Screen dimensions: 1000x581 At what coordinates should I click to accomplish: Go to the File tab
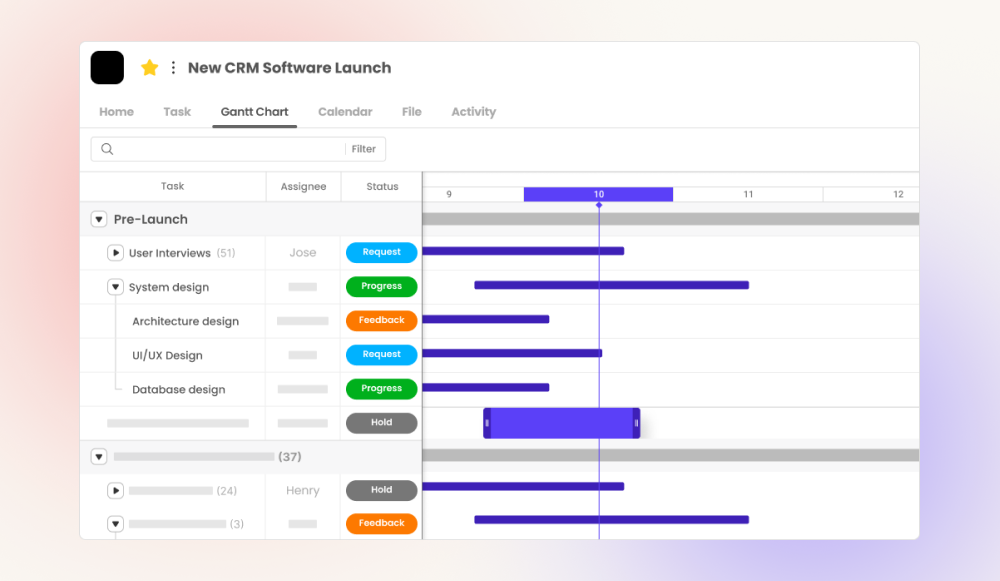[x=411, y=112]
